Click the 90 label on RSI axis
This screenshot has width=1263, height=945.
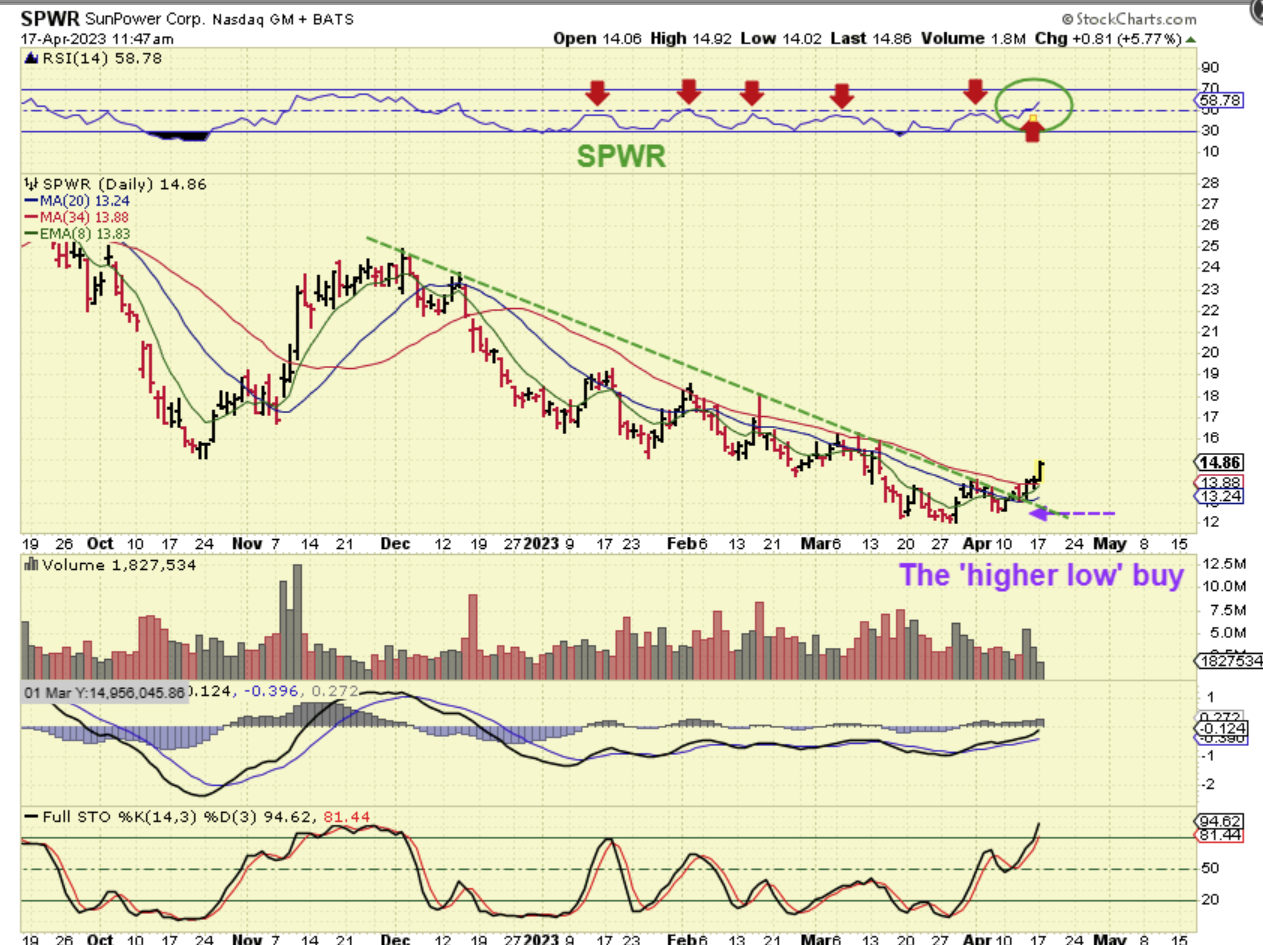[x=1208, y=68]
